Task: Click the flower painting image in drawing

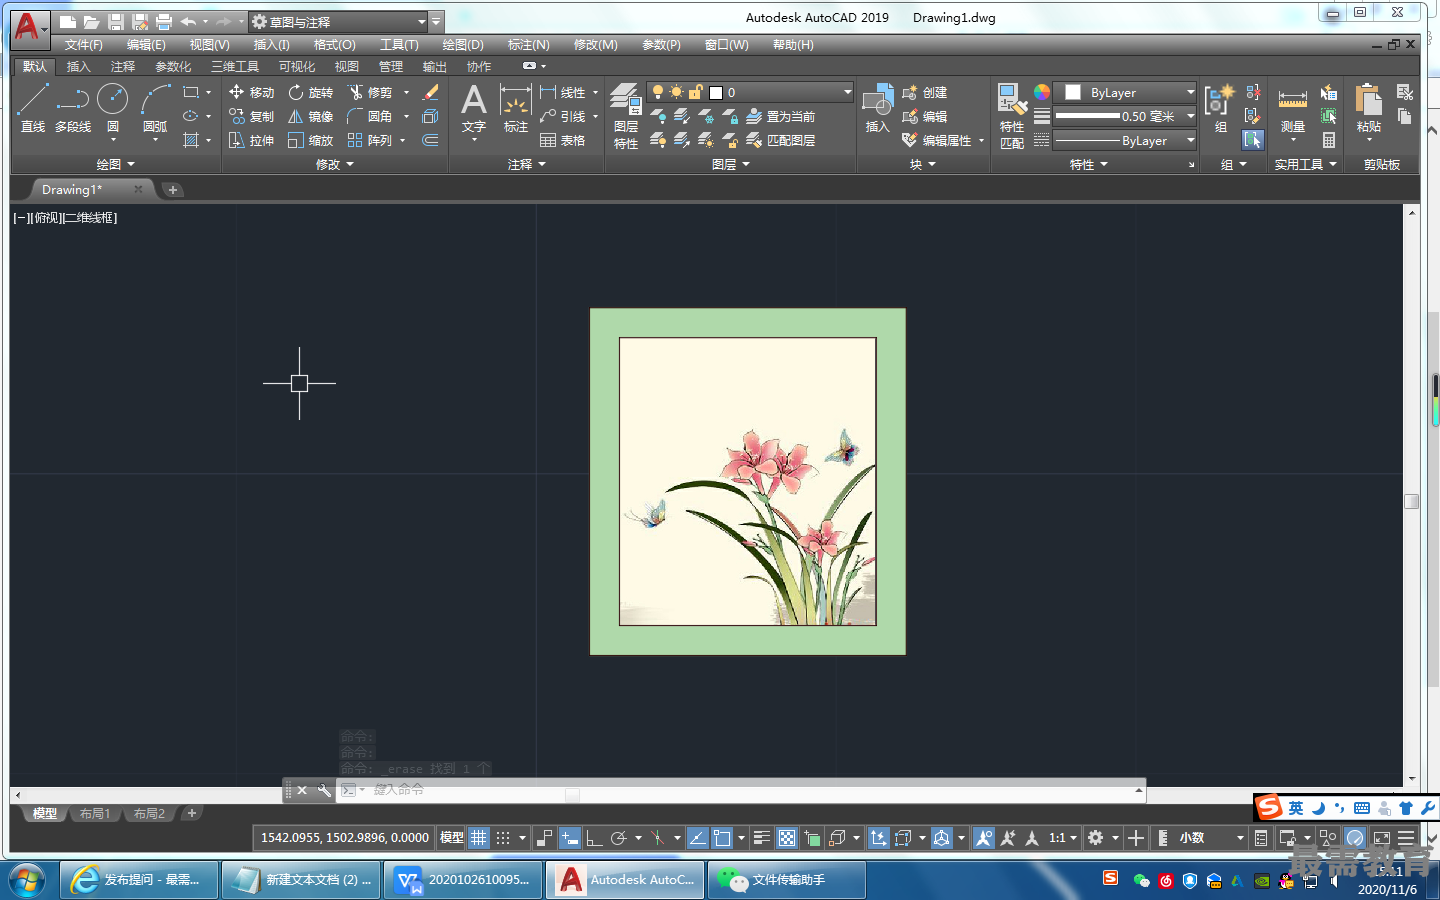Action: [x=748, y=481]
